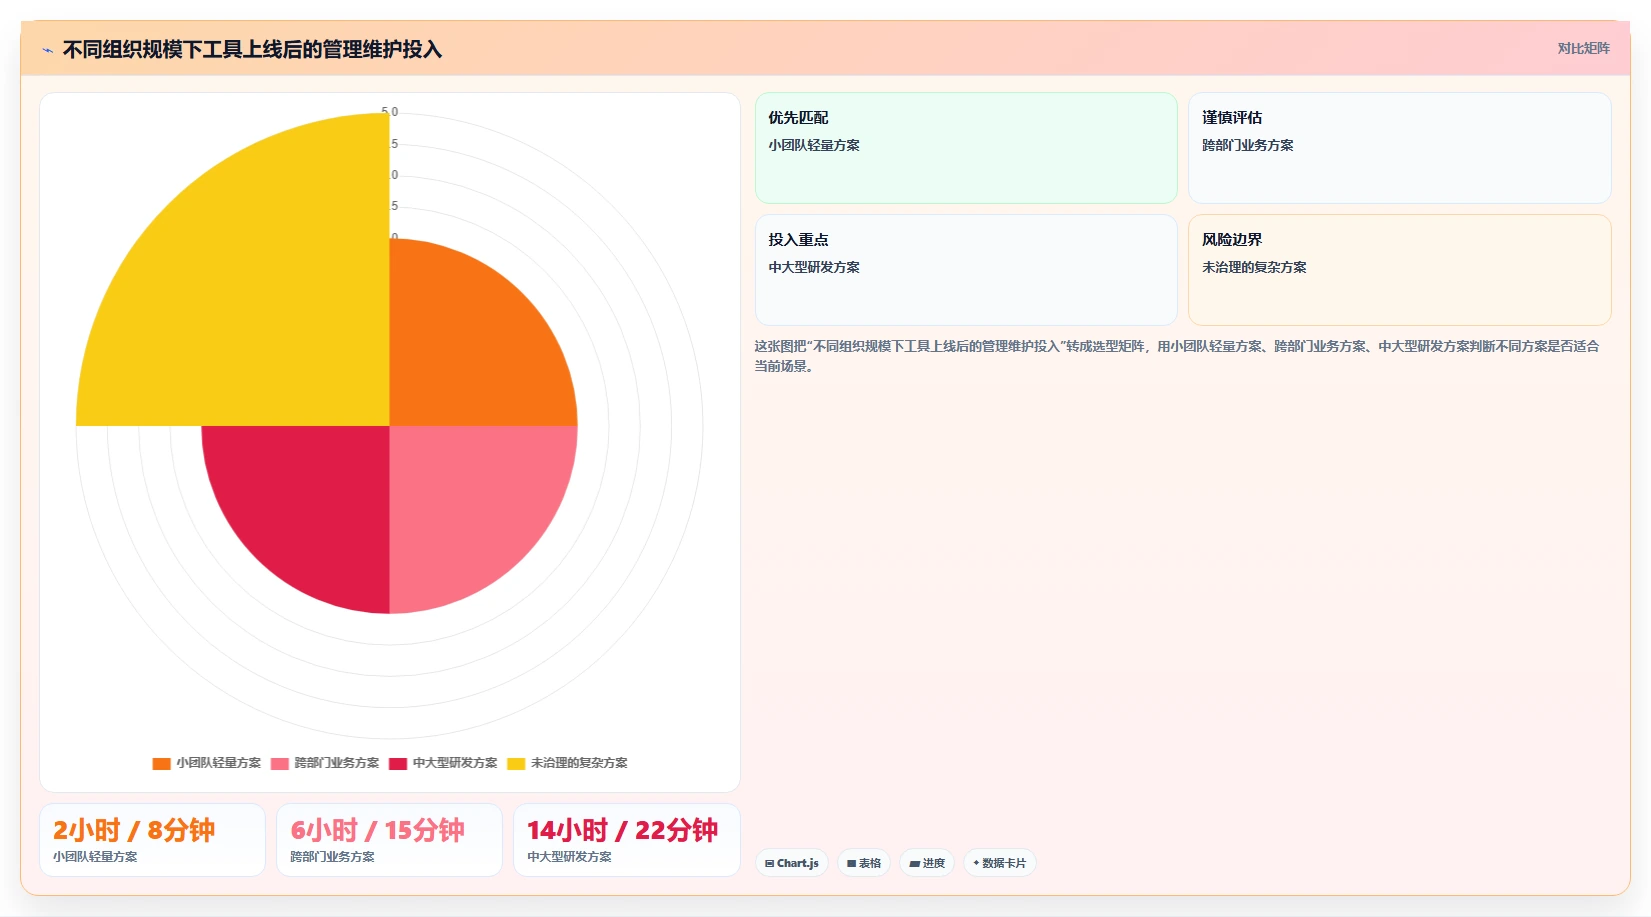The image size is (1651, 917).
Task: Click the 进度 tag pill
Action: [x=927, y=863]
